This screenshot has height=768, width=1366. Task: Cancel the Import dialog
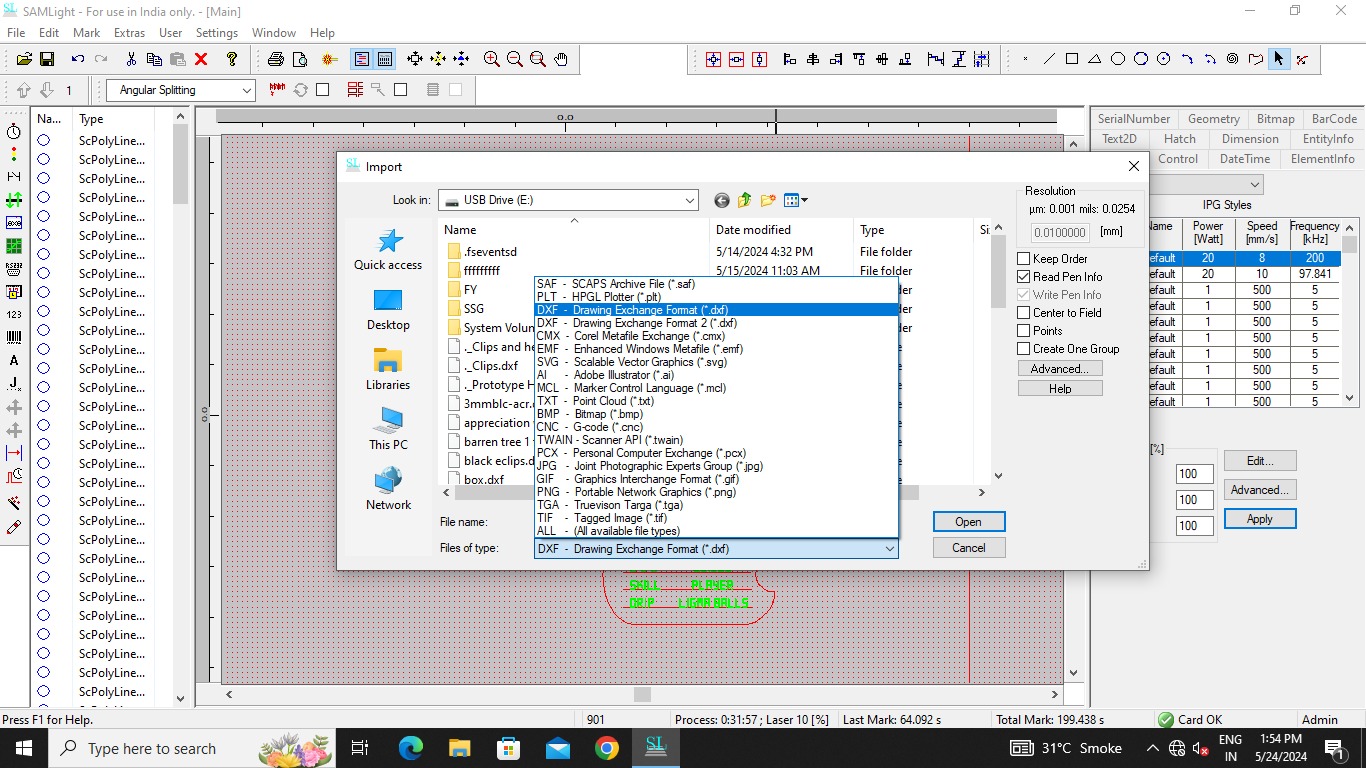[968, 548]
